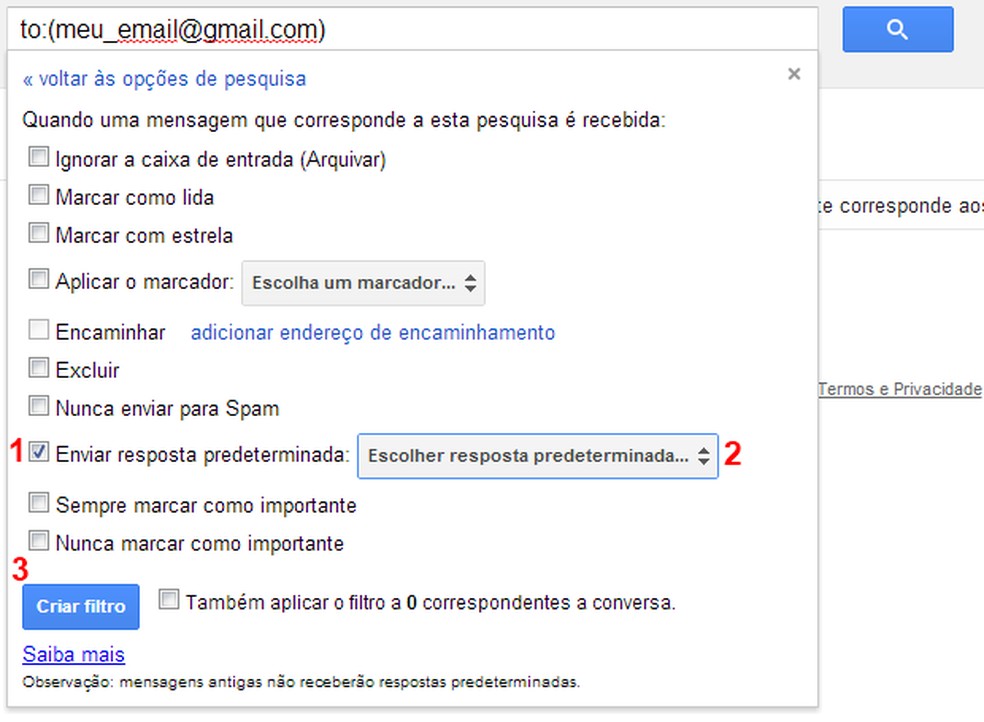Click the blue magnifier search button

pyautogui.click(x=897, y=29)
